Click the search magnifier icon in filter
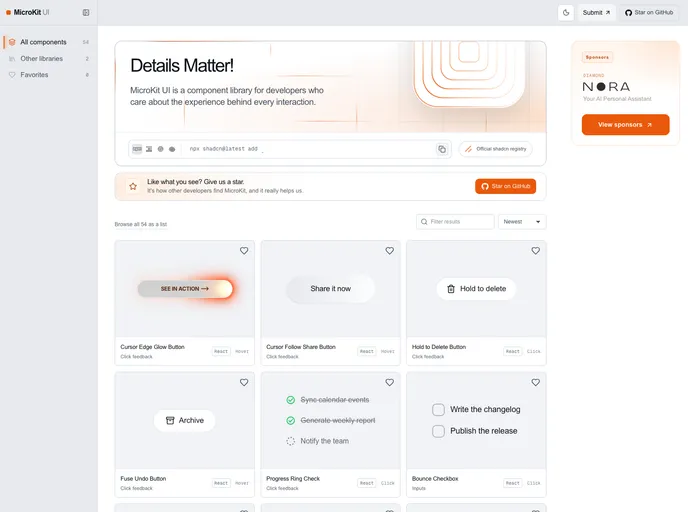This screenshot has width=688, height=512. pos(424,222)
